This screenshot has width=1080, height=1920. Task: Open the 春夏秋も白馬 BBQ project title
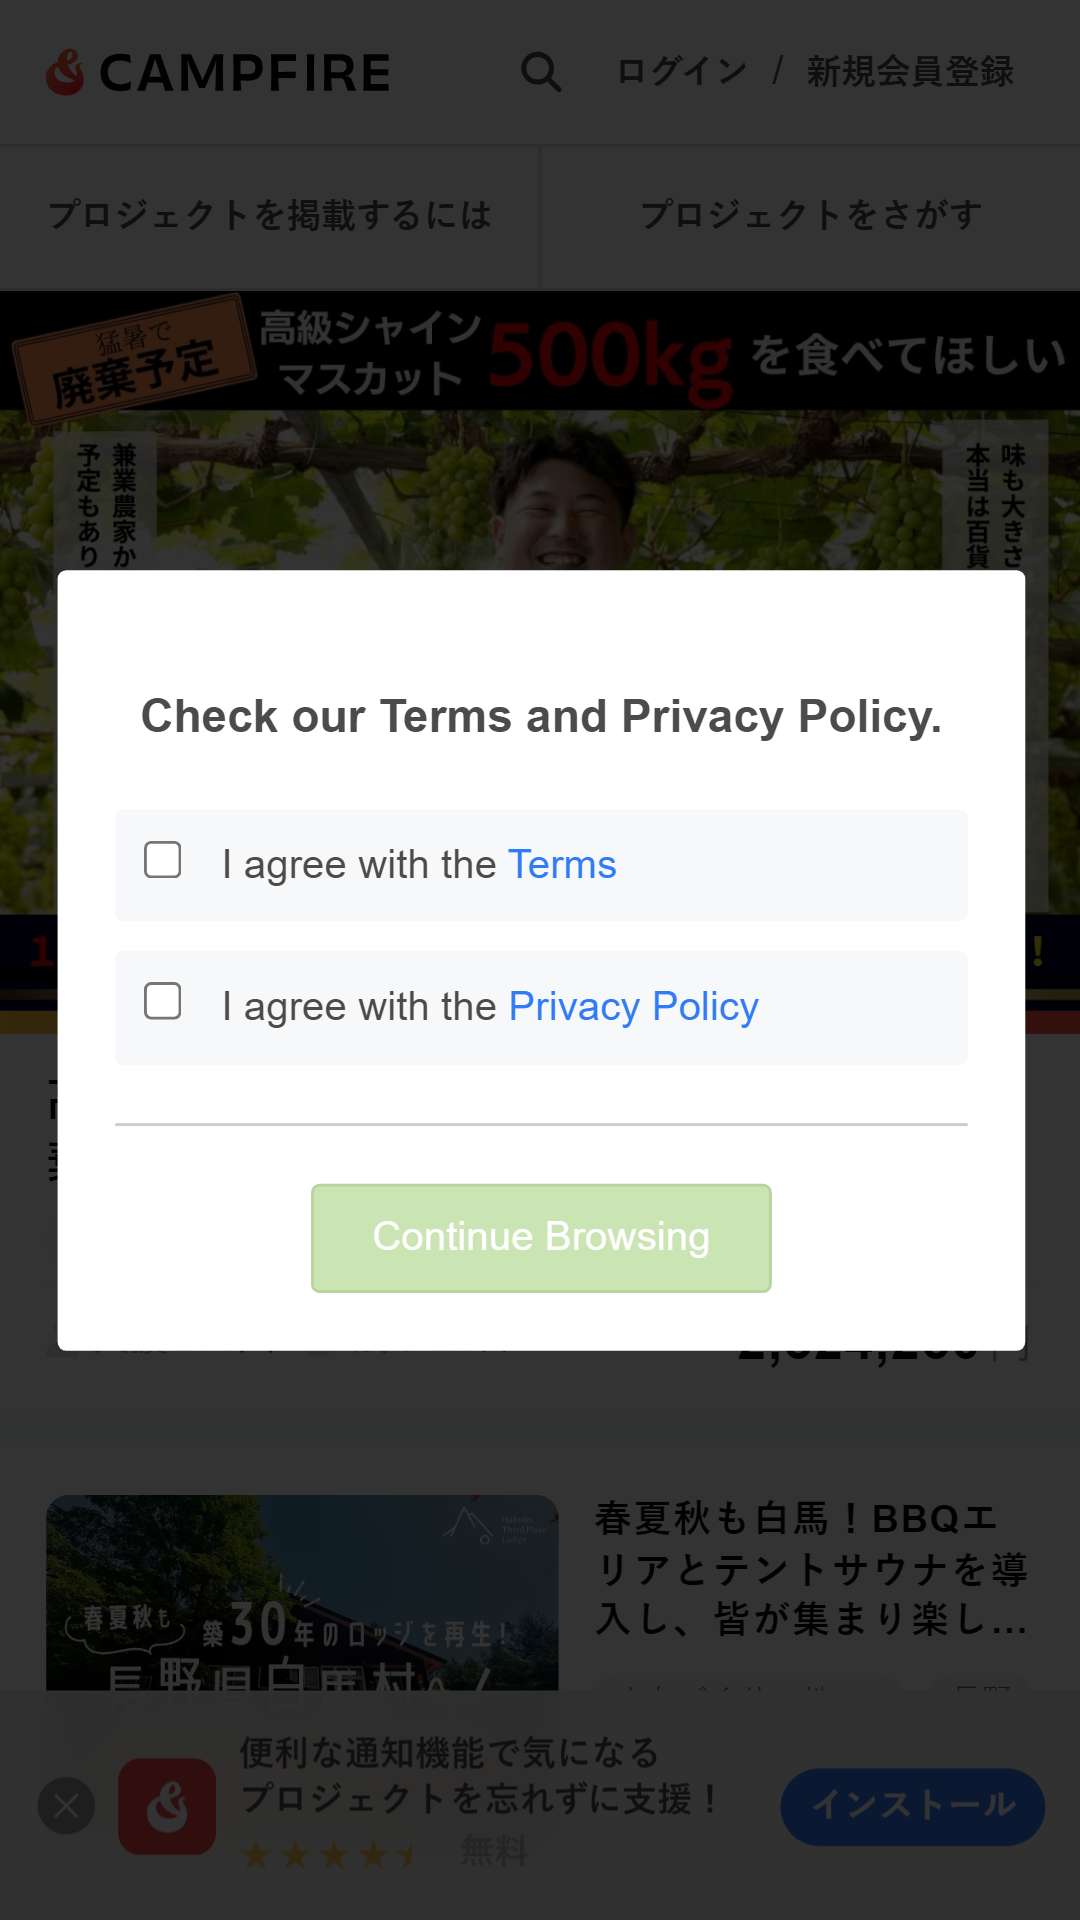coord(811,1568)
